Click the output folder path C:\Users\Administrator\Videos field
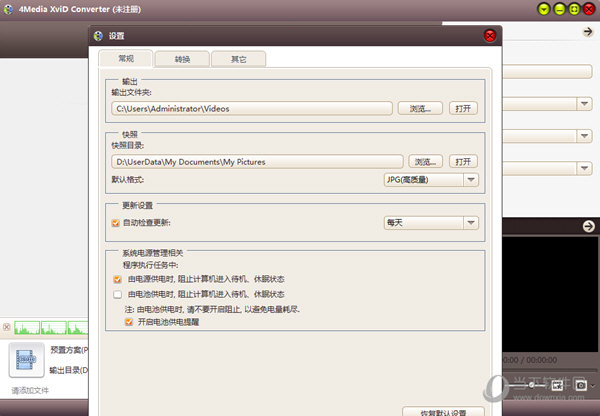The image size is (600, 416). (252, 109)
